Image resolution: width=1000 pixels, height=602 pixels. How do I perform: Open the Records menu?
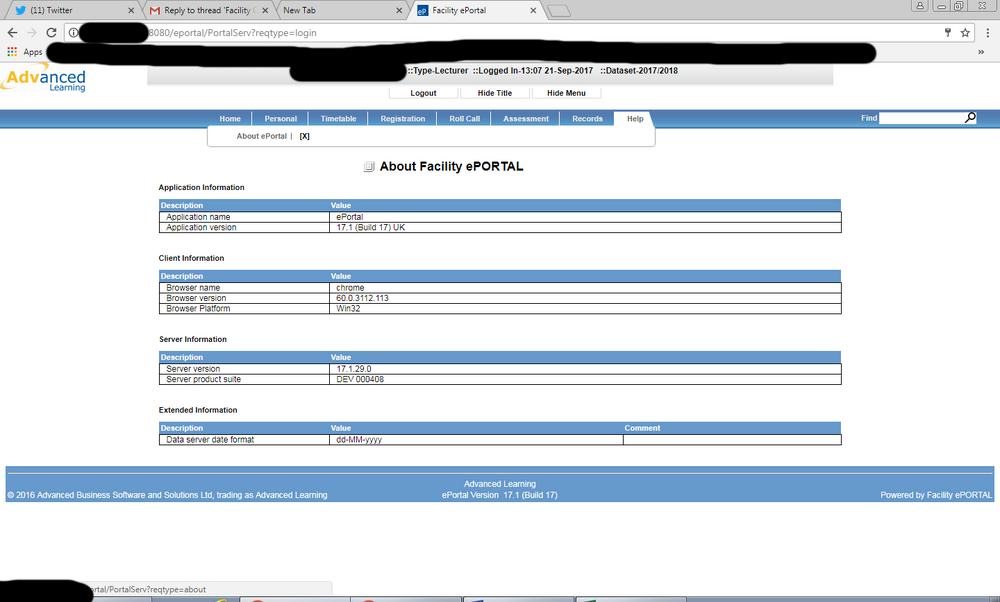[x=587, y=119]
